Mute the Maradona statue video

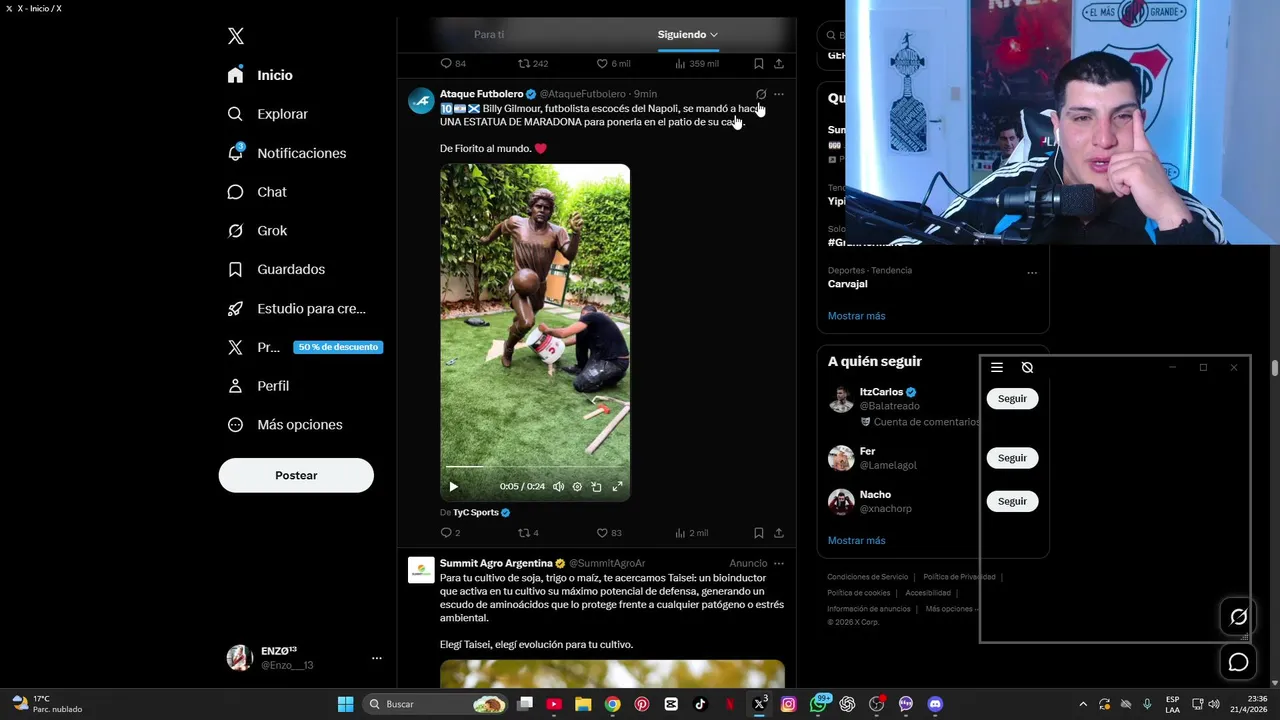558,487
